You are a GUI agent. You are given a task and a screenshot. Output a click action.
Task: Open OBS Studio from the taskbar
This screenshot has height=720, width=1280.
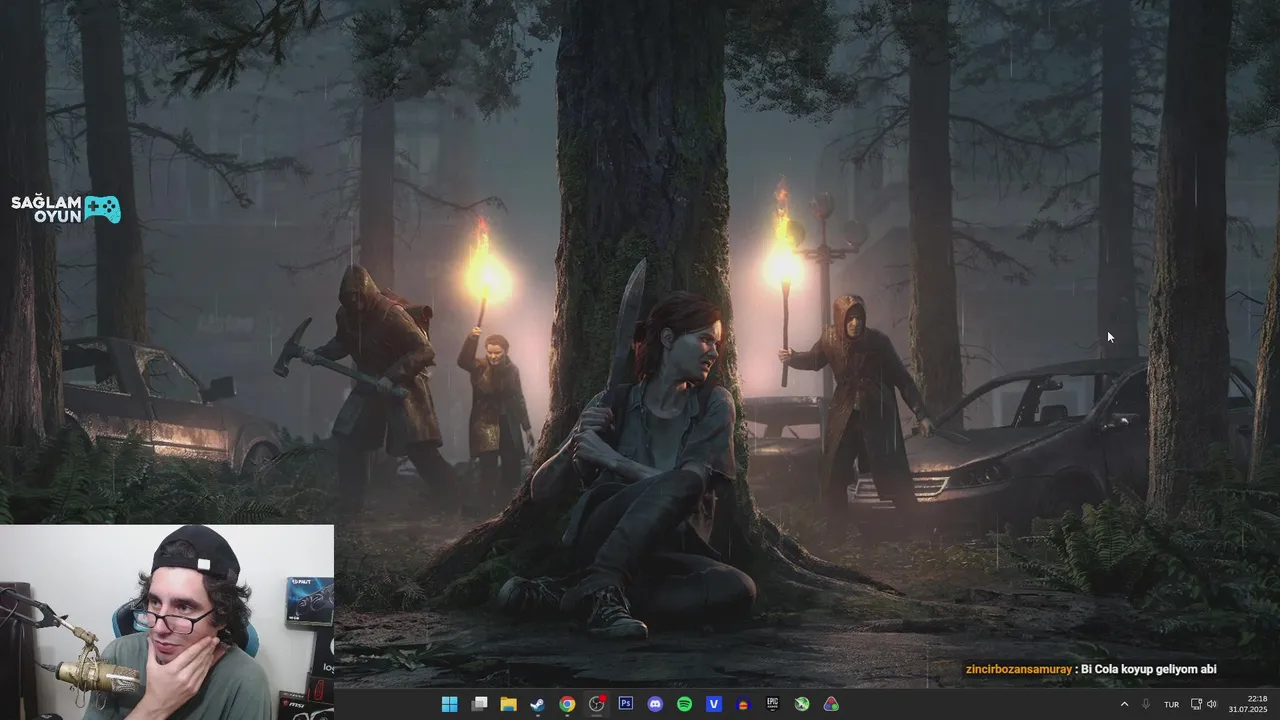click(597, 704)
